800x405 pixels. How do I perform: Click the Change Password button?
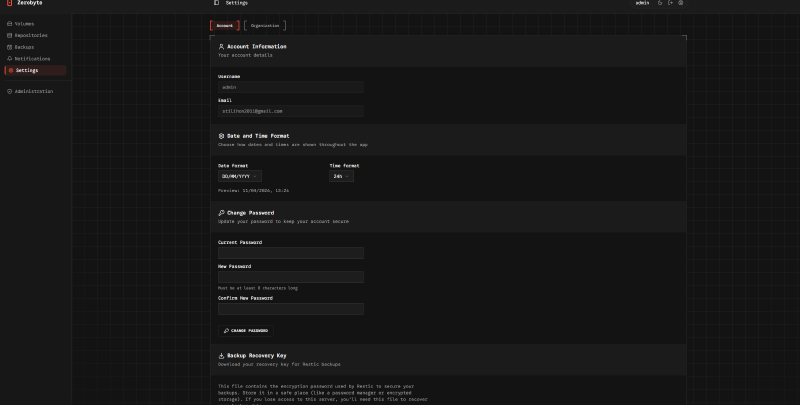point(246,331)
